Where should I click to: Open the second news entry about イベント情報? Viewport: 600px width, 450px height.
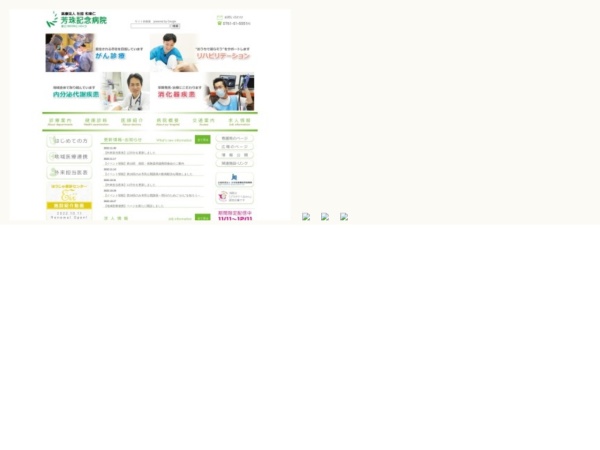click(x=144, y=163)
